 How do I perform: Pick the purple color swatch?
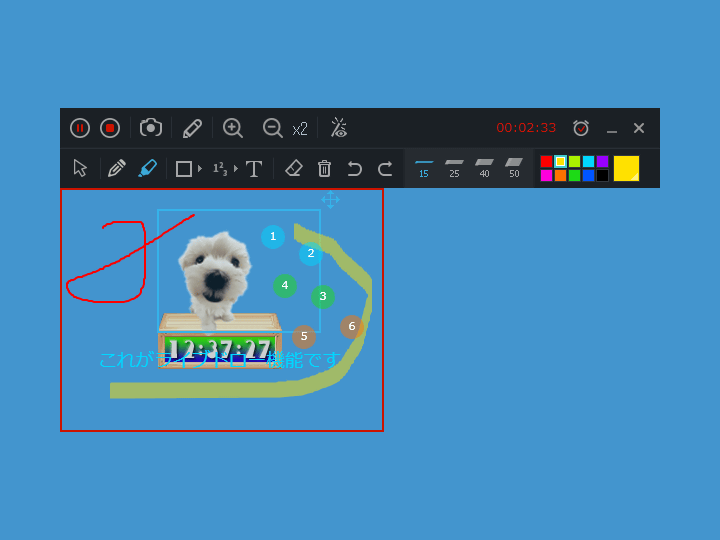point(602,162)
